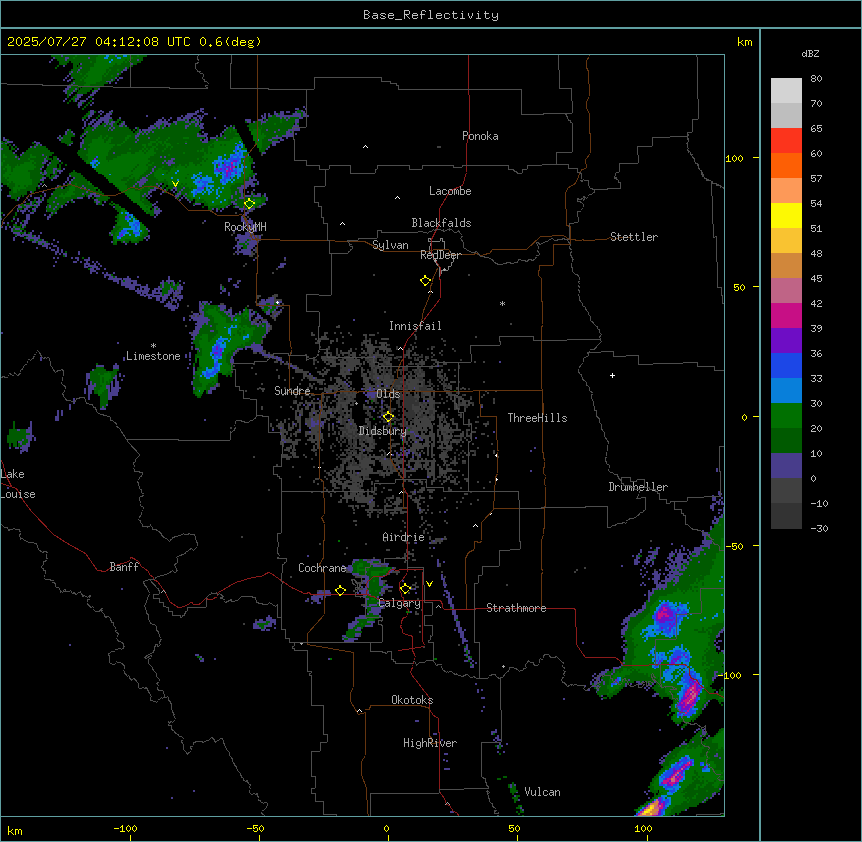Image resolution: width=862 pixels, height=842 pixels.
Task: Click the yellow diamond marker below Cochrane
Action: [x=340, y=590]
